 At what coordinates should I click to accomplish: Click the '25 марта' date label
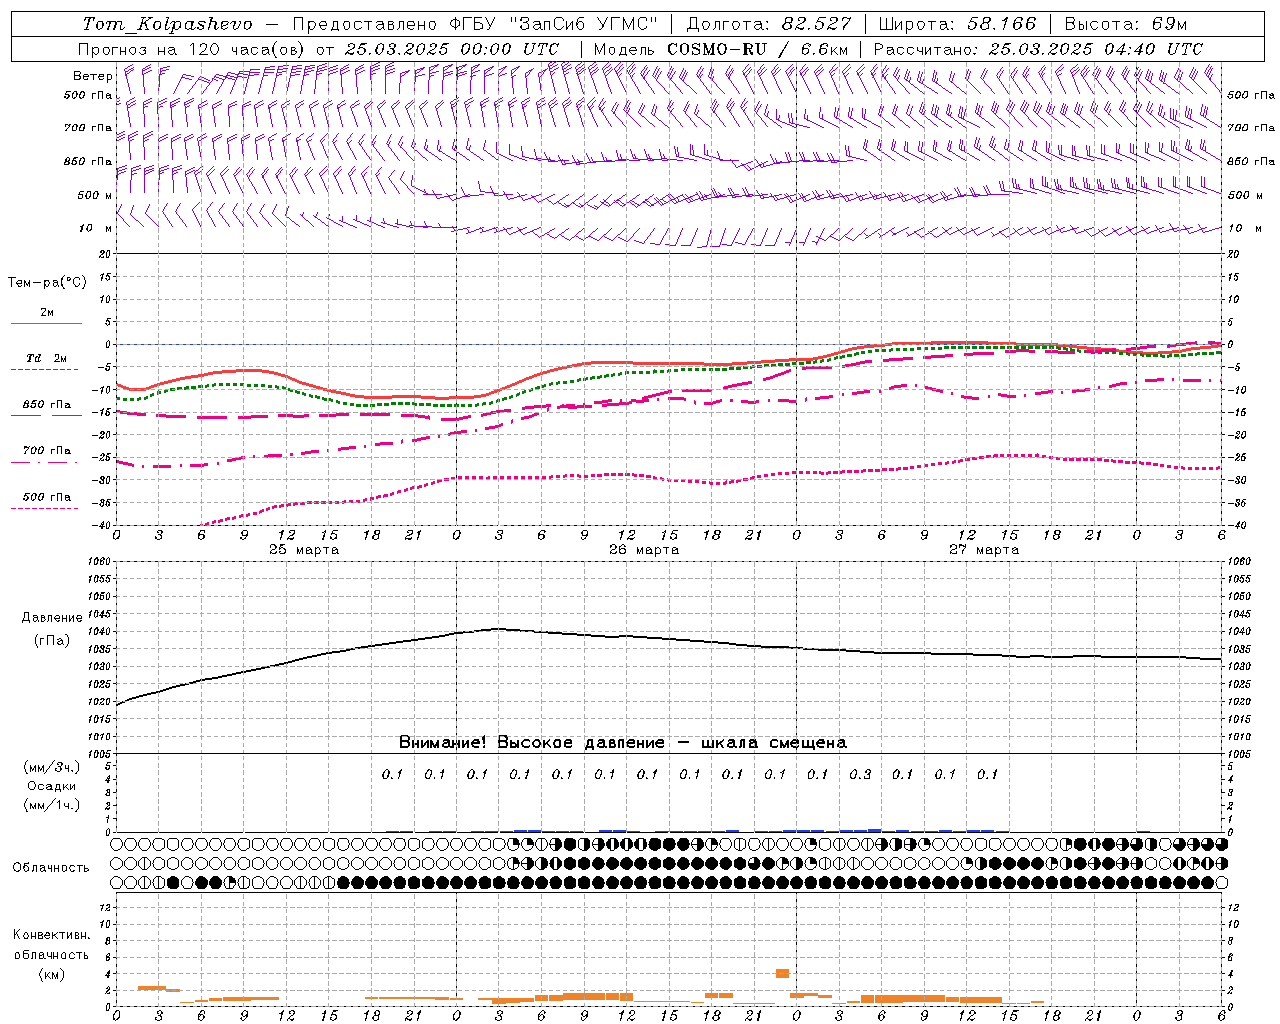click(x=304, y=550)
